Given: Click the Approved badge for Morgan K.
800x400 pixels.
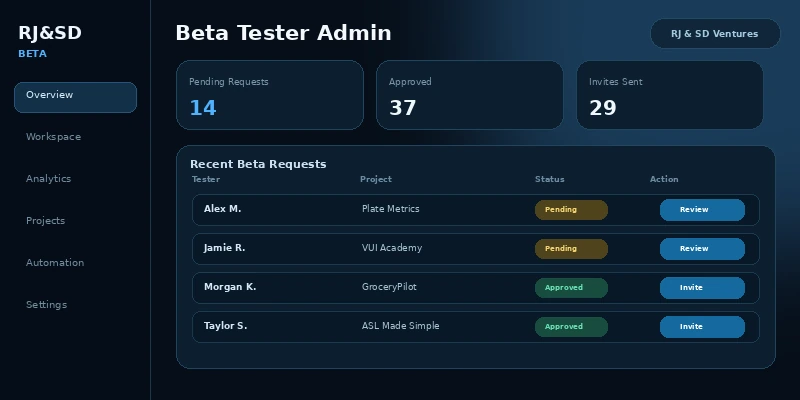Looking at the screenshot, I should [571, 288].
